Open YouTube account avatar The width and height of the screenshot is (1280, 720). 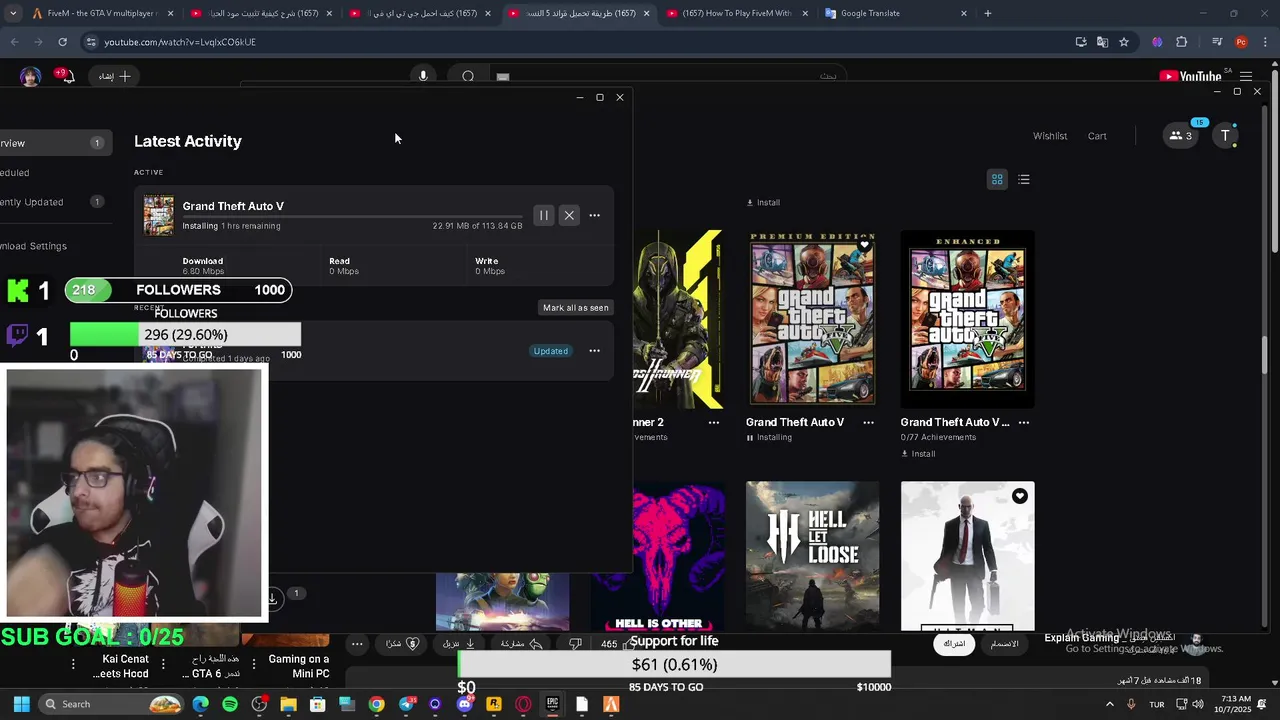coord(30,77)
